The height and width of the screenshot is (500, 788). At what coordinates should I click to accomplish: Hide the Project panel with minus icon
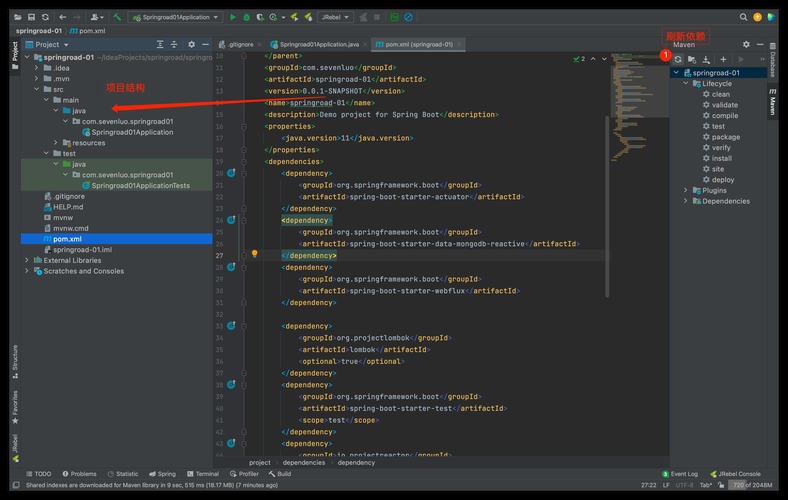(205, 45)
